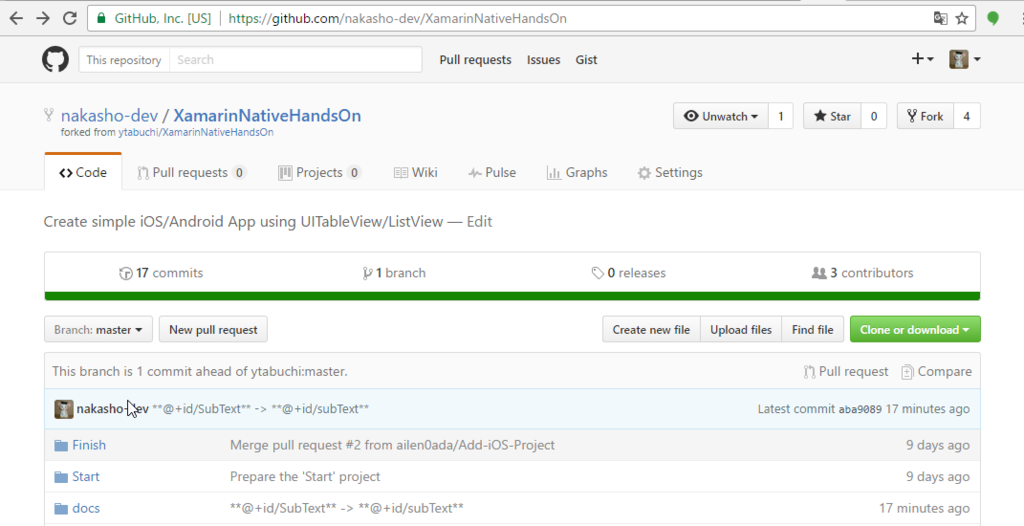Screen dimensions: 1024x526
Task: Click Compare link in branch info bar
Action: click(936, 371)
